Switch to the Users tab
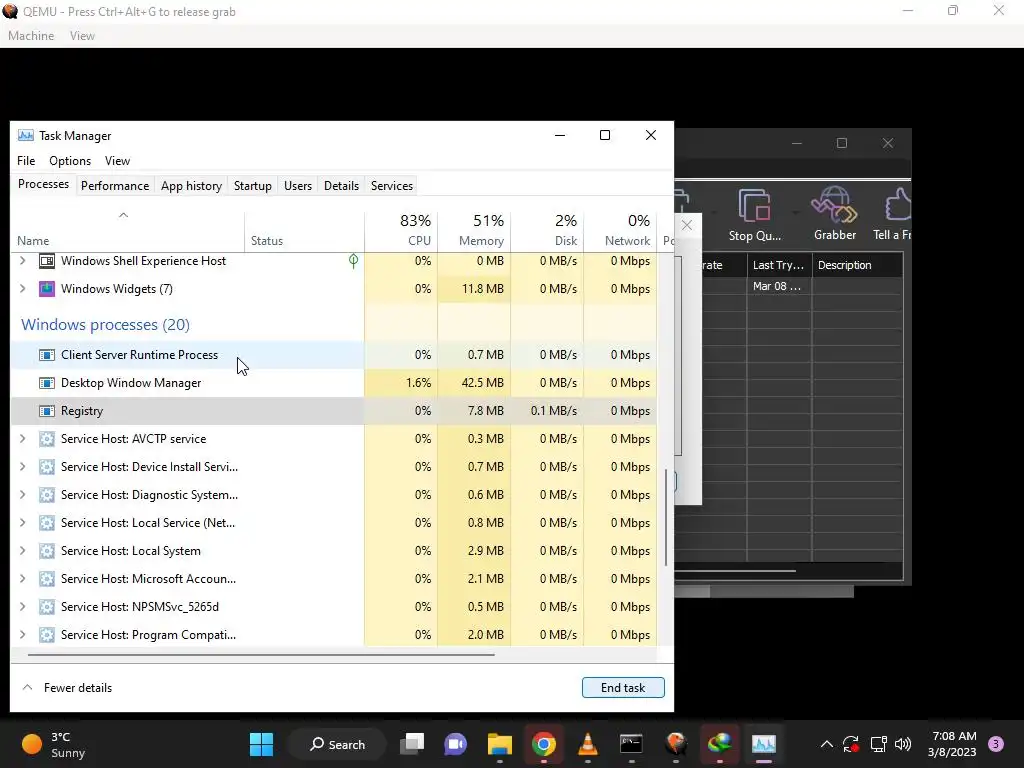Screen dimensions: 1024x768 point(298,185)
